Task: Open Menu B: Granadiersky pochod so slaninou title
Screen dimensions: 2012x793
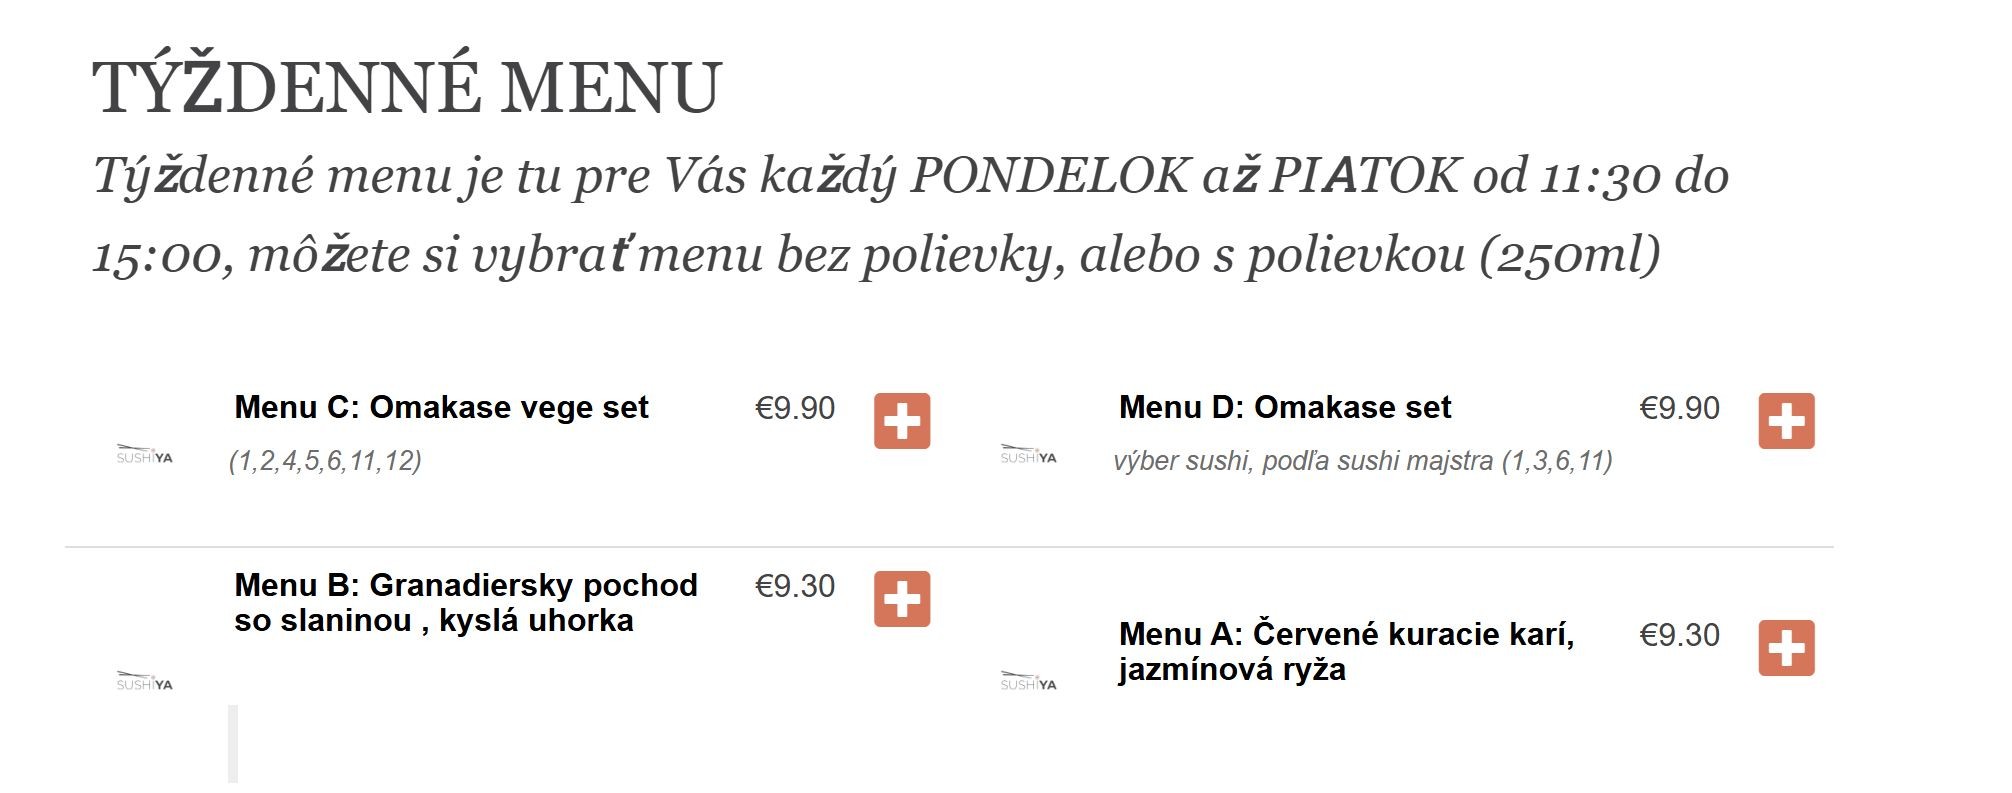Action: (x=466, y=603)
